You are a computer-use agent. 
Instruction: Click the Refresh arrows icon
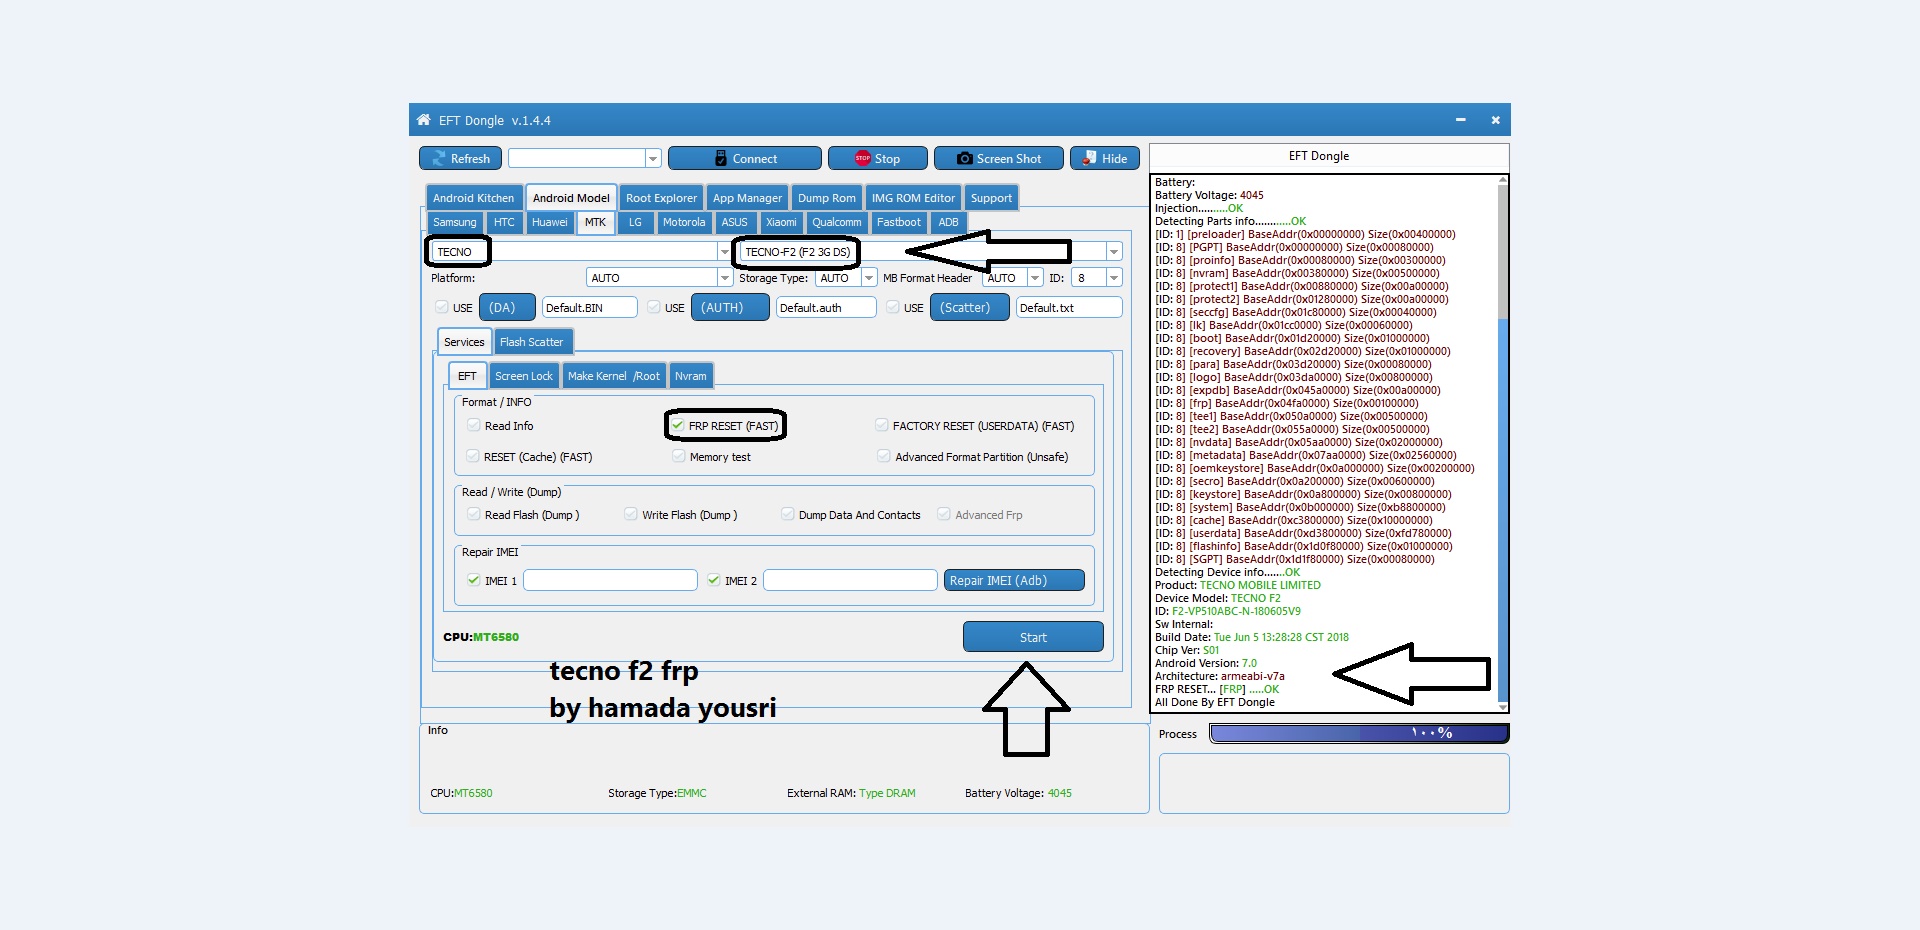point(439,158)
